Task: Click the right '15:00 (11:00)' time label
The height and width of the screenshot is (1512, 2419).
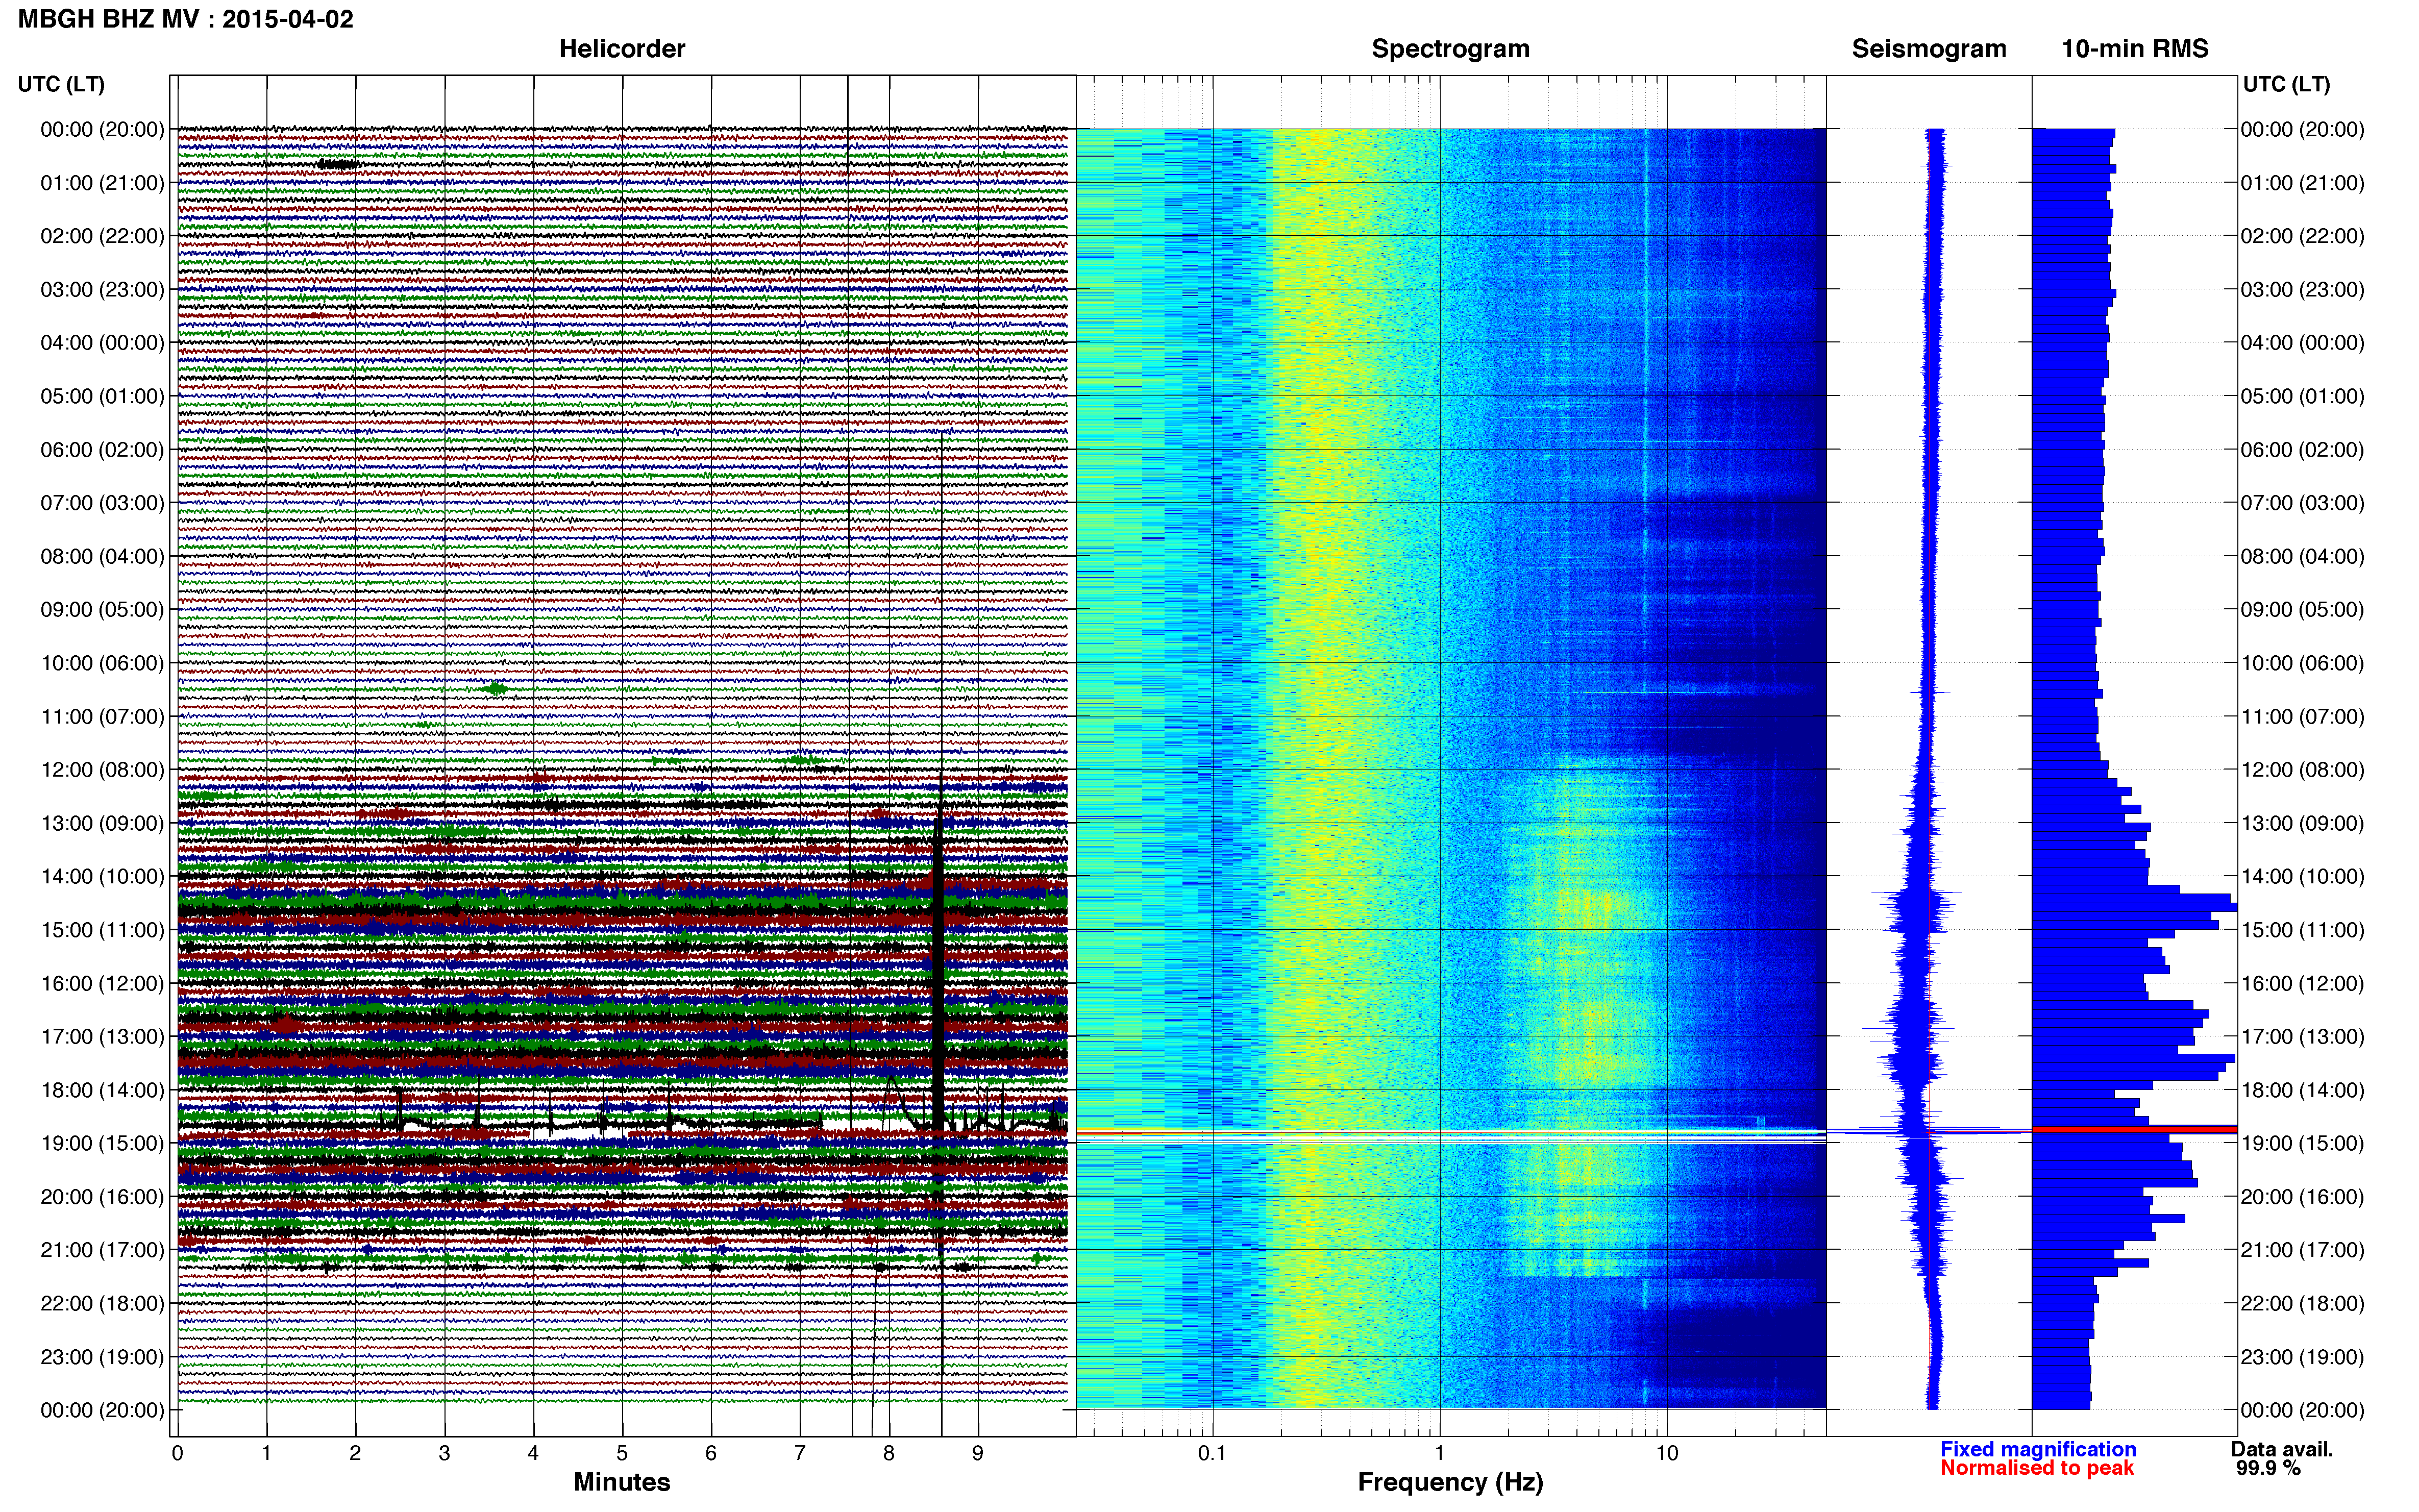Action: pyautogui.click(x=2302, y=930)
